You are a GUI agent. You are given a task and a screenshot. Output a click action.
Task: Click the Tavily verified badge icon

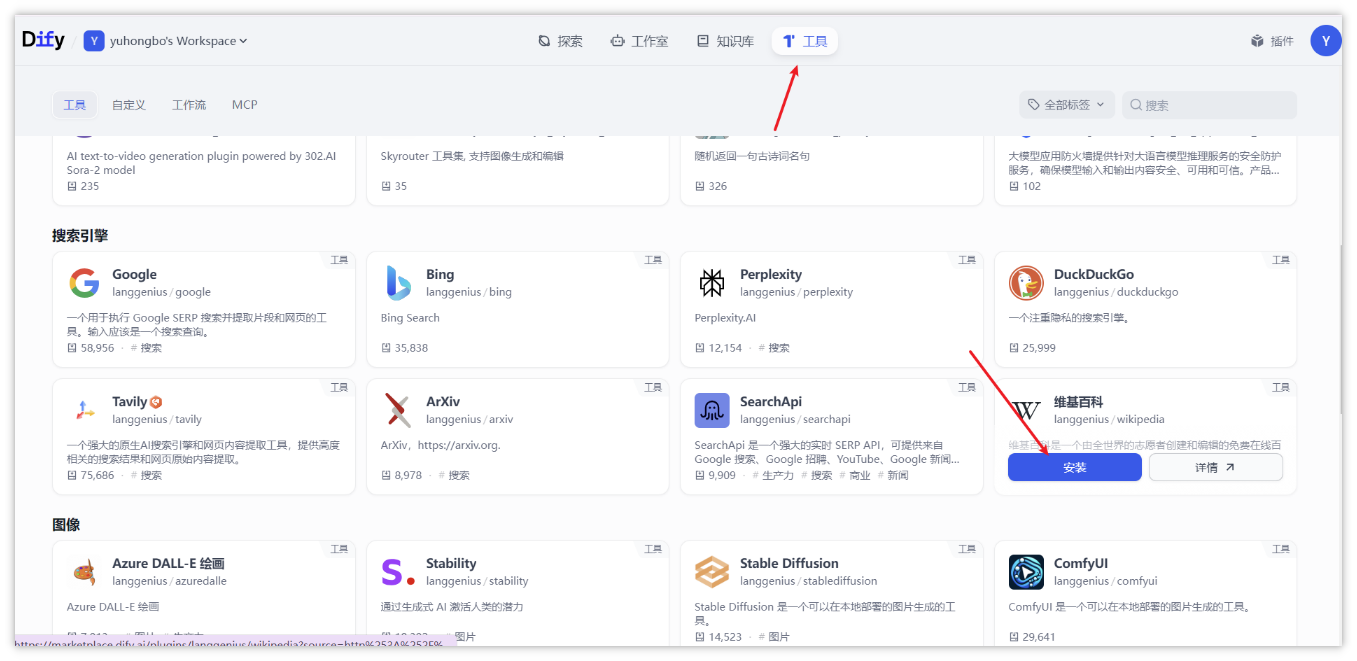(156, 402)
